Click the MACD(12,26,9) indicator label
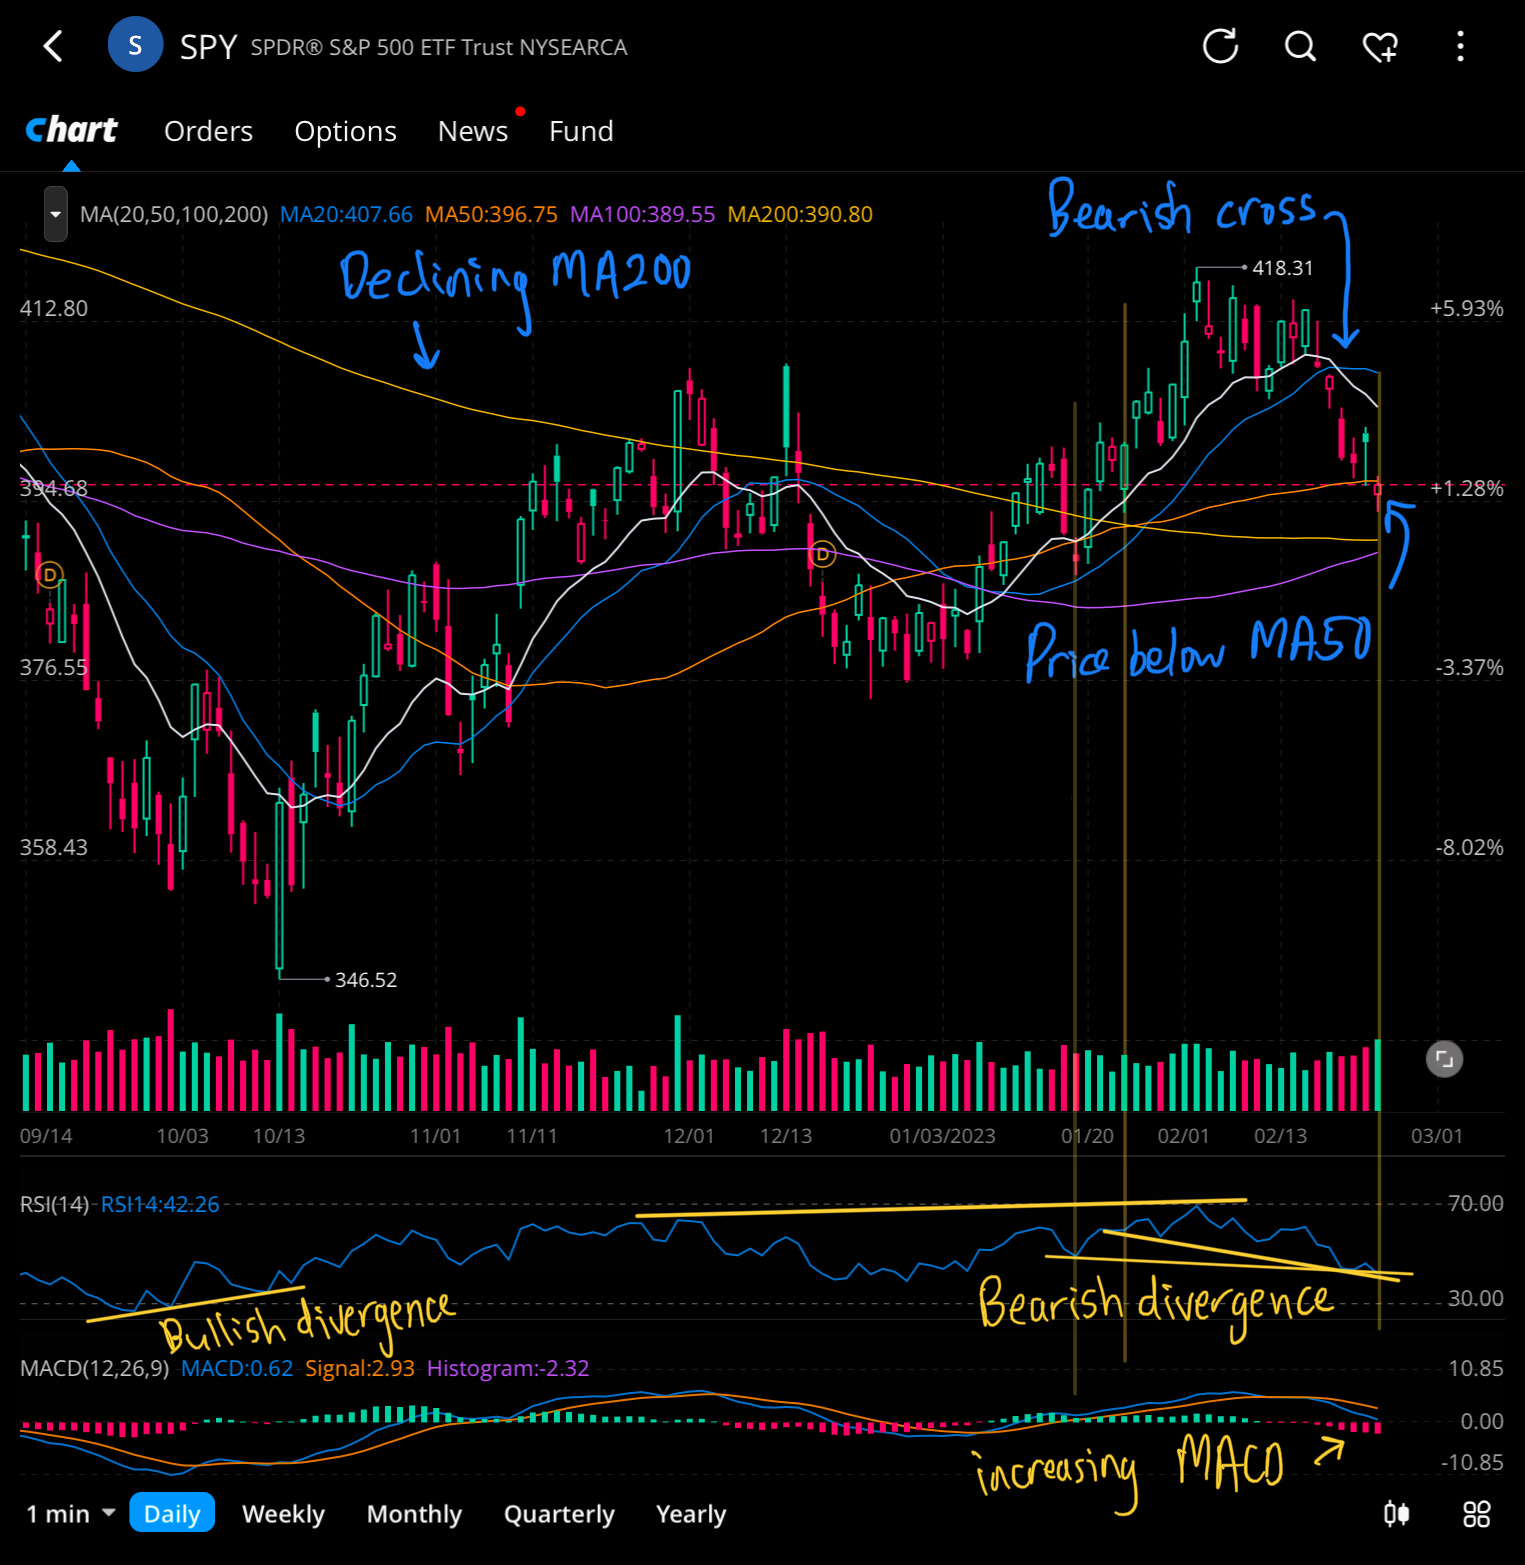This screenshot has height=1565, width=1525. (95, 1368)
